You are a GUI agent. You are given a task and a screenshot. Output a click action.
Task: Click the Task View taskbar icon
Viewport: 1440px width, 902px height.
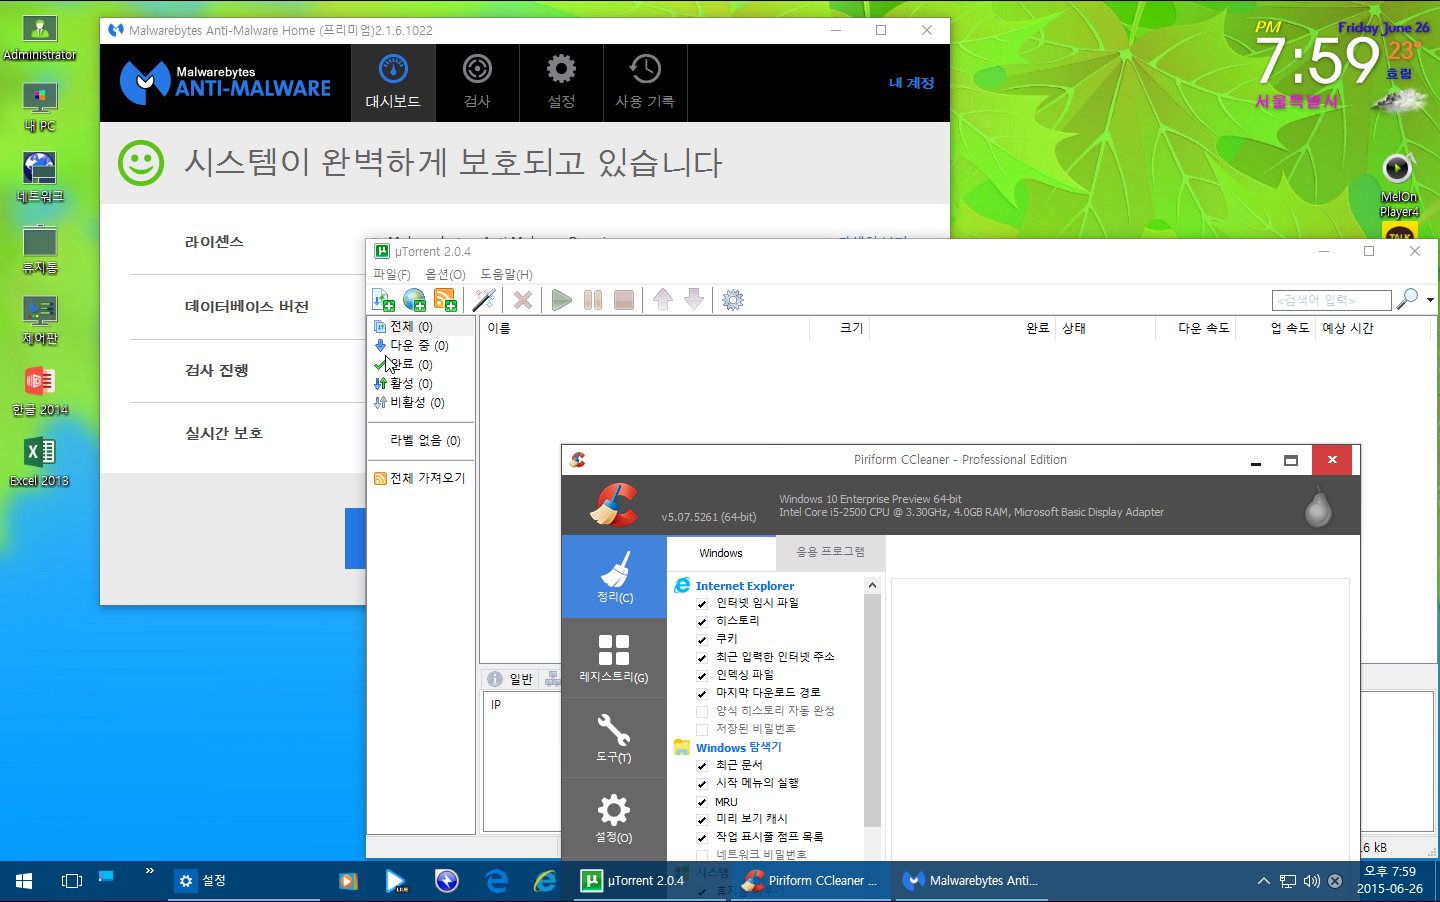72,881
